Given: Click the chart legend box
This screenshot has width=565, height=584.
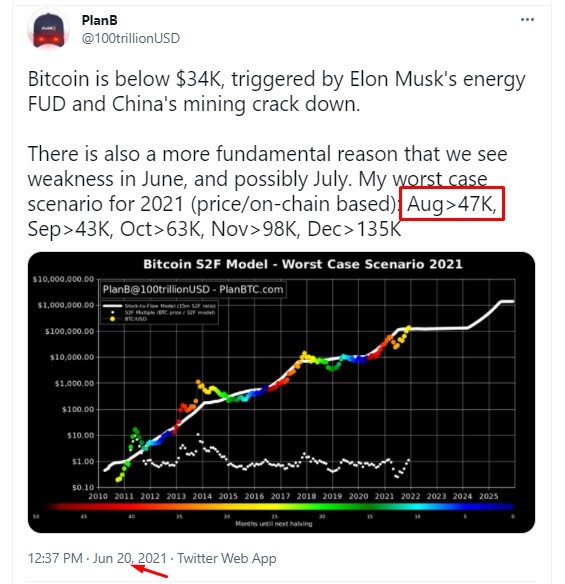Looking at the screenshot, I should coord(160,312).
